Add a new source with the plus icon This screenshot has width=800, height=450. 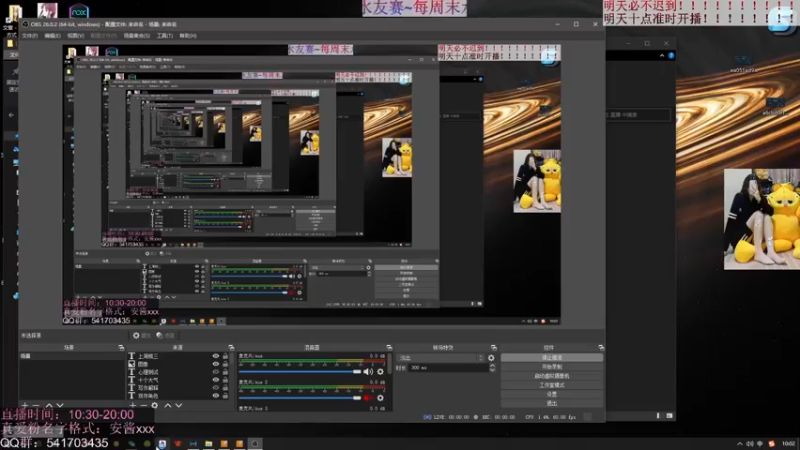point(131,406)
